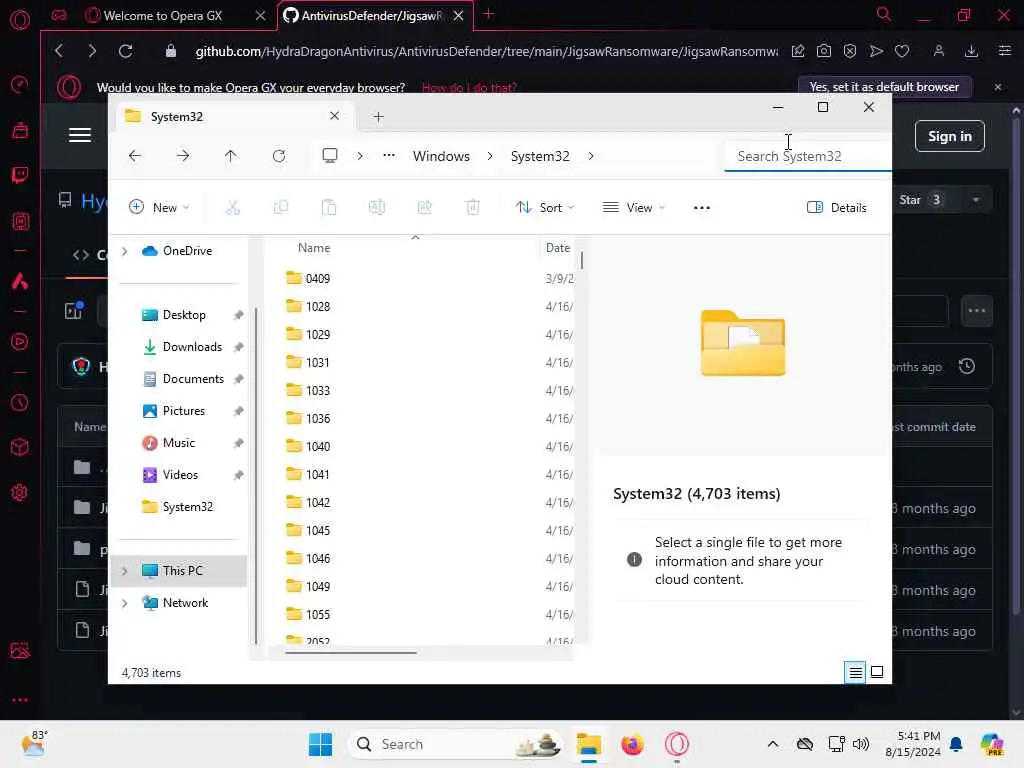Select Pictures in navigation pane
The width and height of the screenshot is (1024, 768).
click(184, 411)
